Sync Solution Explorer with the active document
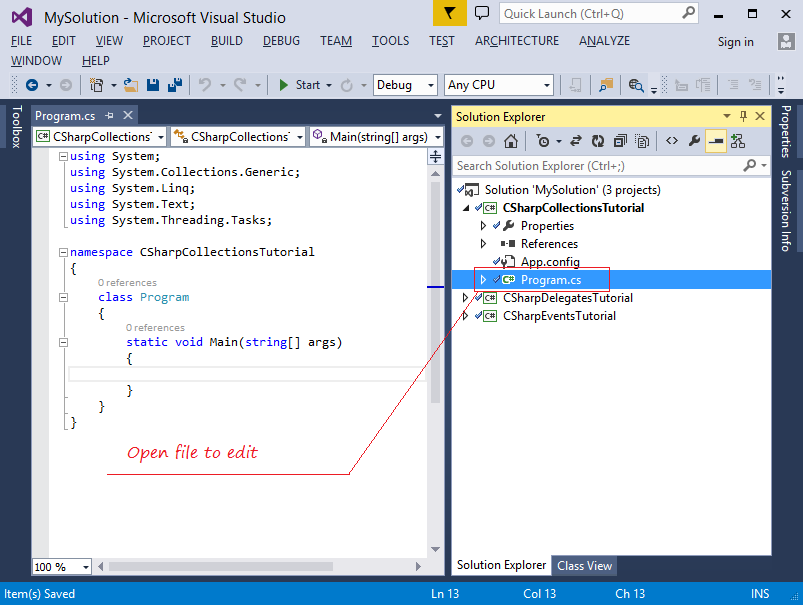The width and height of the screenshot is (803, 605). (x=576, y=141)
